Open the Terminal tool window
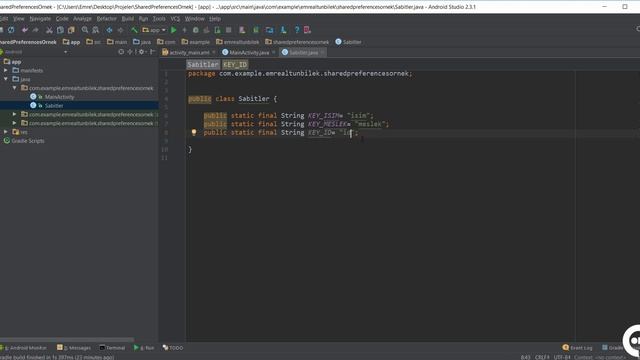Screen dimensions: 640x360 pyautogui.click(x=112, y=348)
